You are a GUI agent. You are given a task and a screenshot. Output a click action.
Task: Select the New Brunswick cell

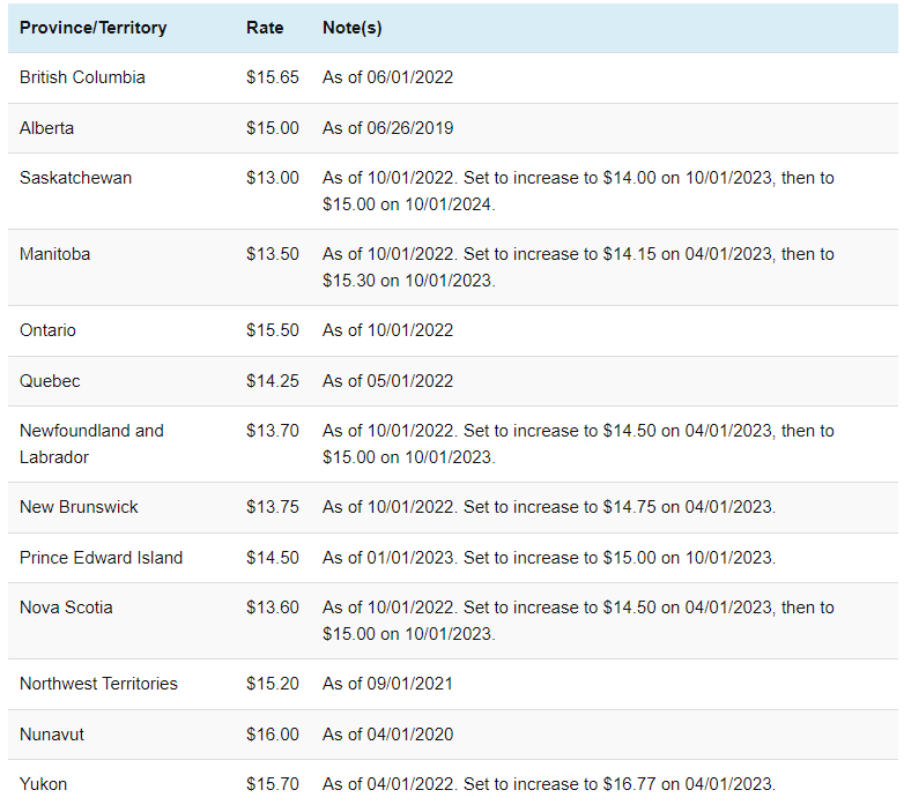point(79,506)
